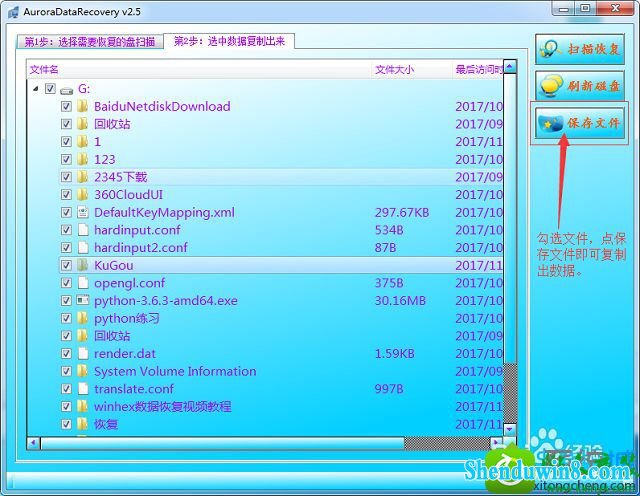
Task: Click the G: drive icon
Action: (x=66, y=89)
